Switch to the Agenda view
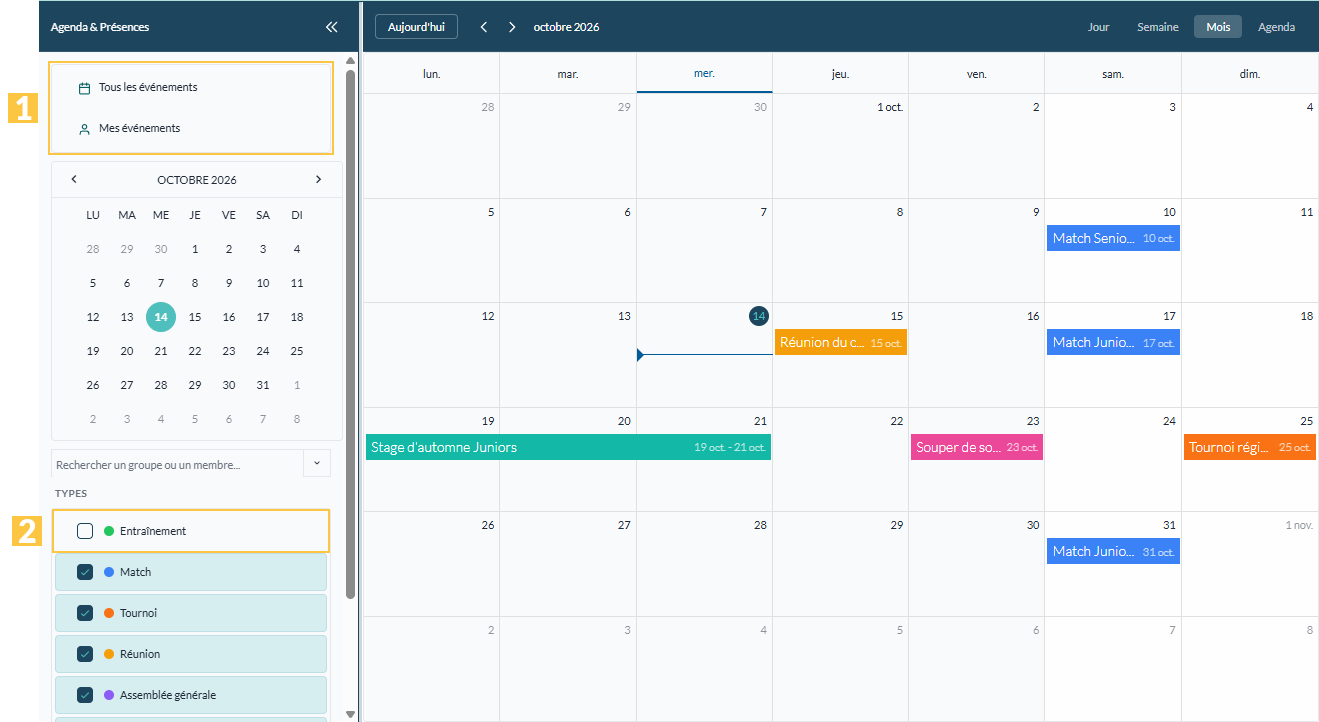Screen dimensions: 1319x722 pyautogui.click(x=1277, y=27)
